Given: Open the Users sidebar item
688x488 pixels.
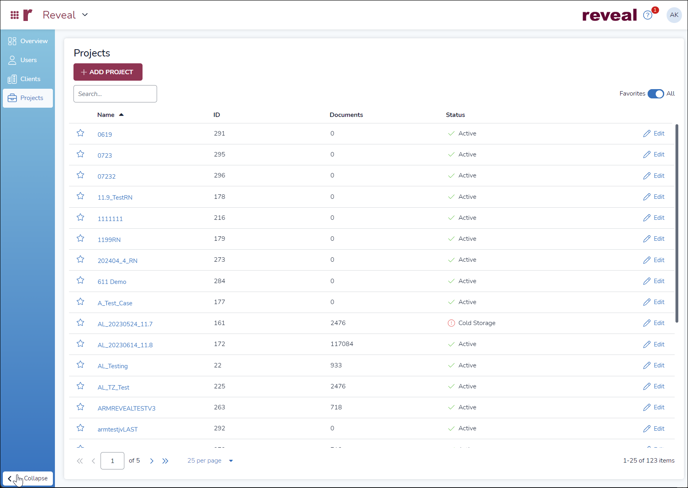Looking at the screenshot, I should [28, 60].
